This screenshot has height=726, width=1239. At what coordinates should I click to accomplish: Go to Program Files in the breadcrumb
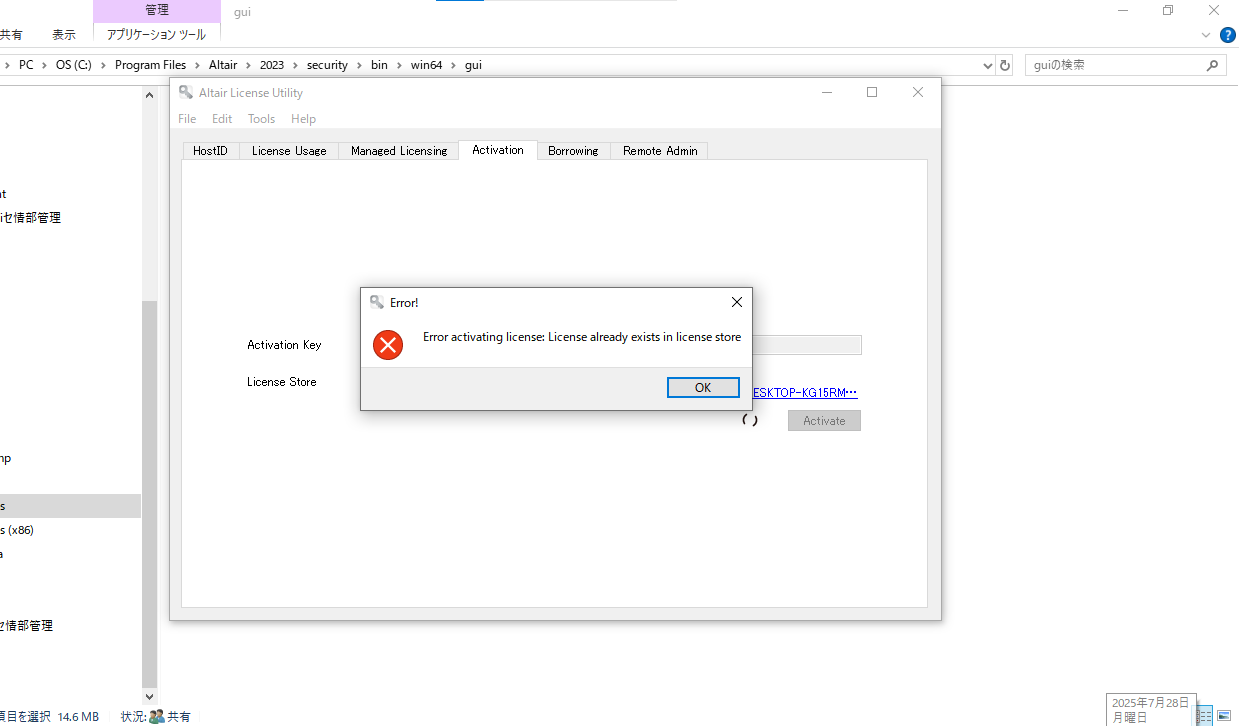[151, 65]
